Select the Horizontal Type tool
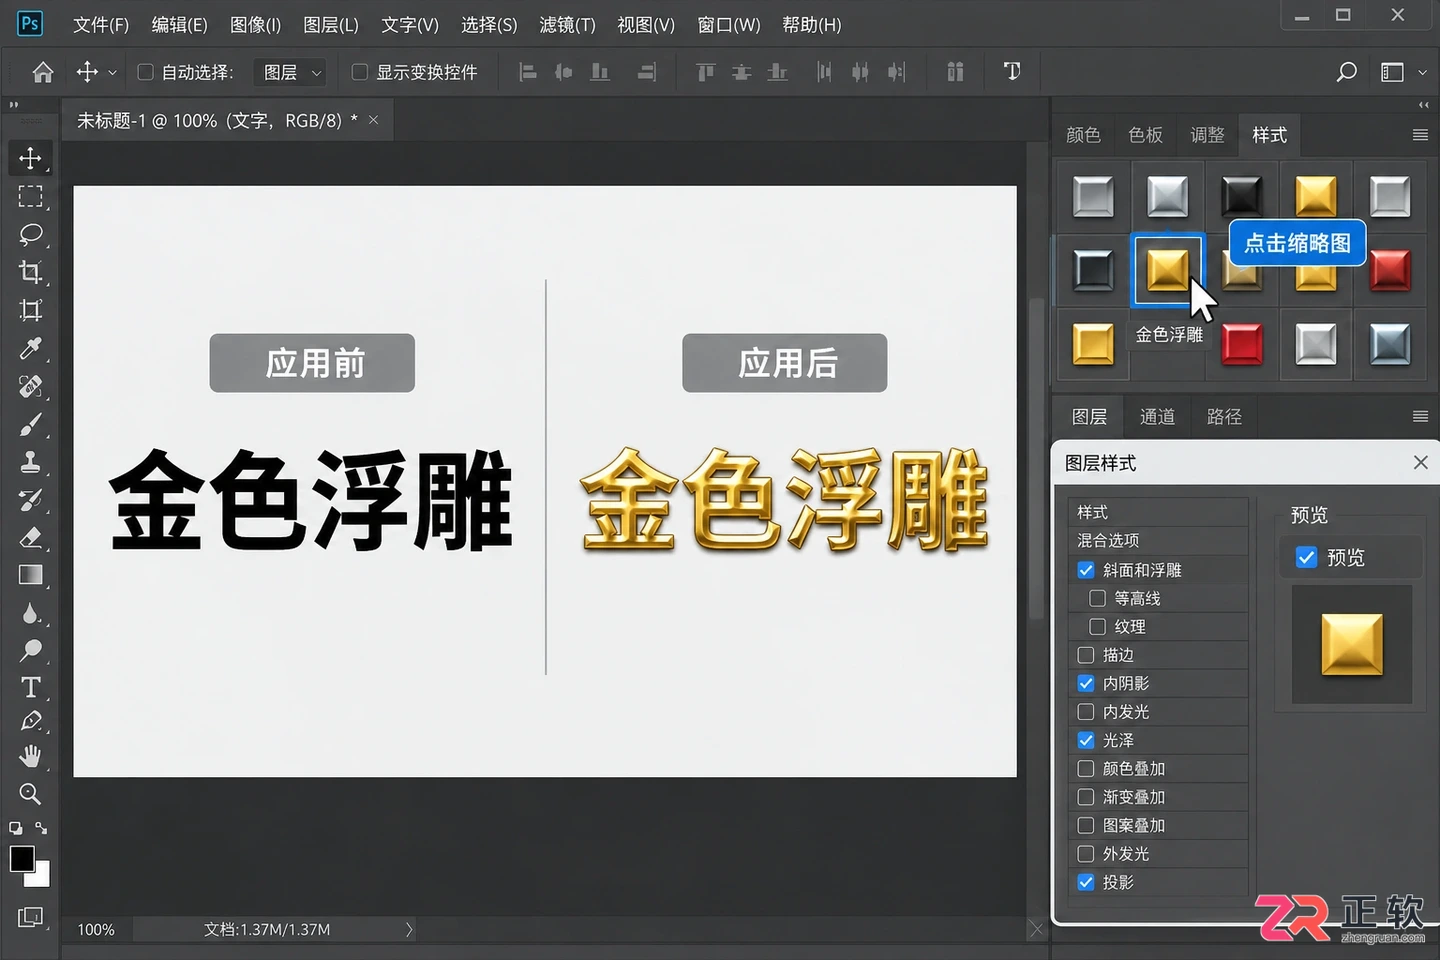The height and width of the screenshot is (960, 1440). tap(31, 687)
